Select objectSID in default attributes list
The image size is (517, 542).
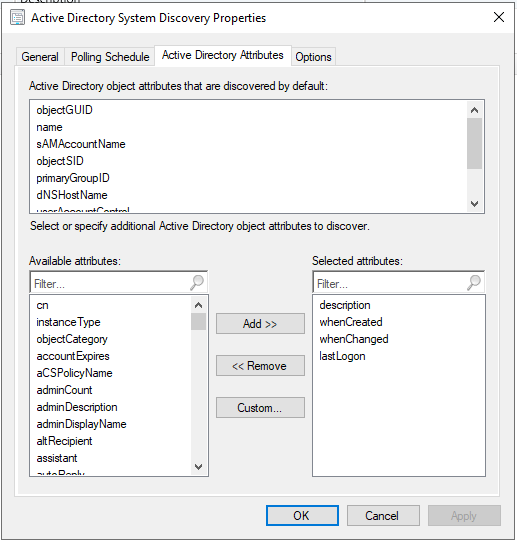point(60,161)
